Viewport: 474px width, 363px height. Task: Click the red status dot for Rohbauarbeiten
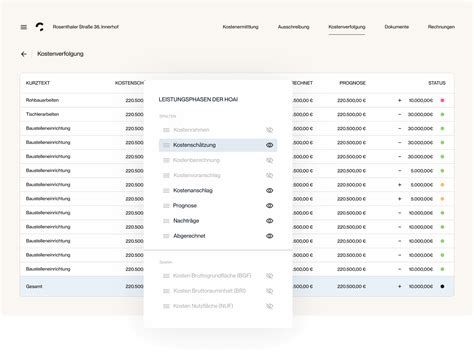tap(442, 100)
